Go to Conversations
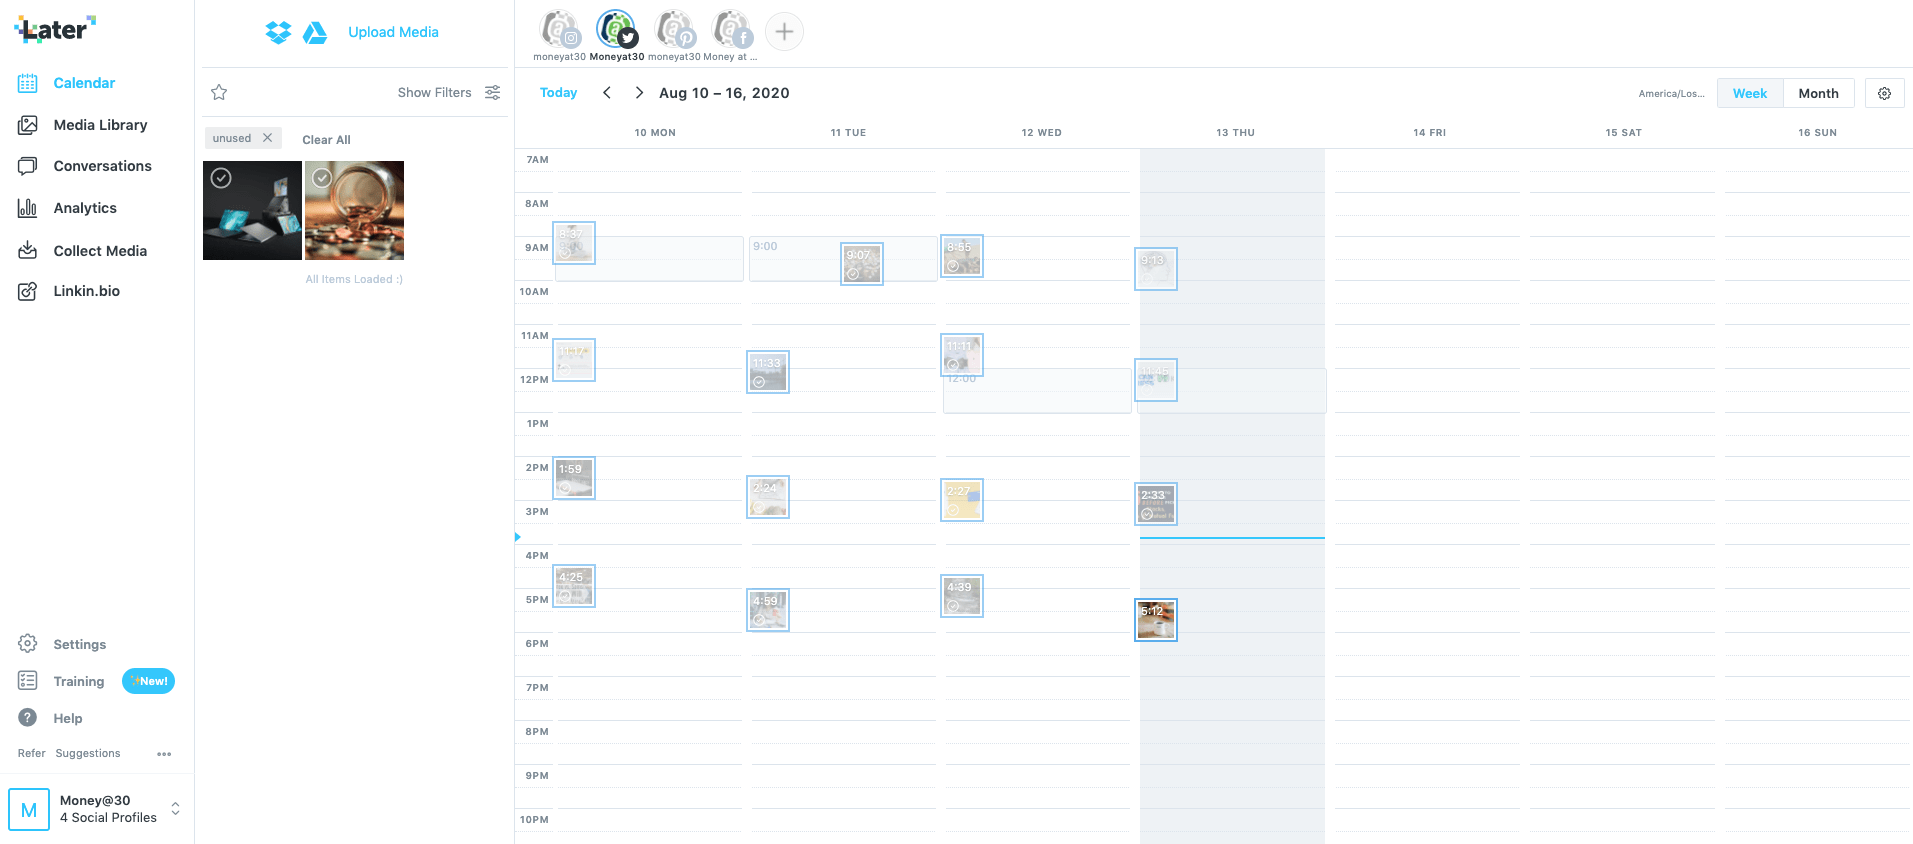Viewport: 1913px width, 844px height. click(x=102, y=166)
